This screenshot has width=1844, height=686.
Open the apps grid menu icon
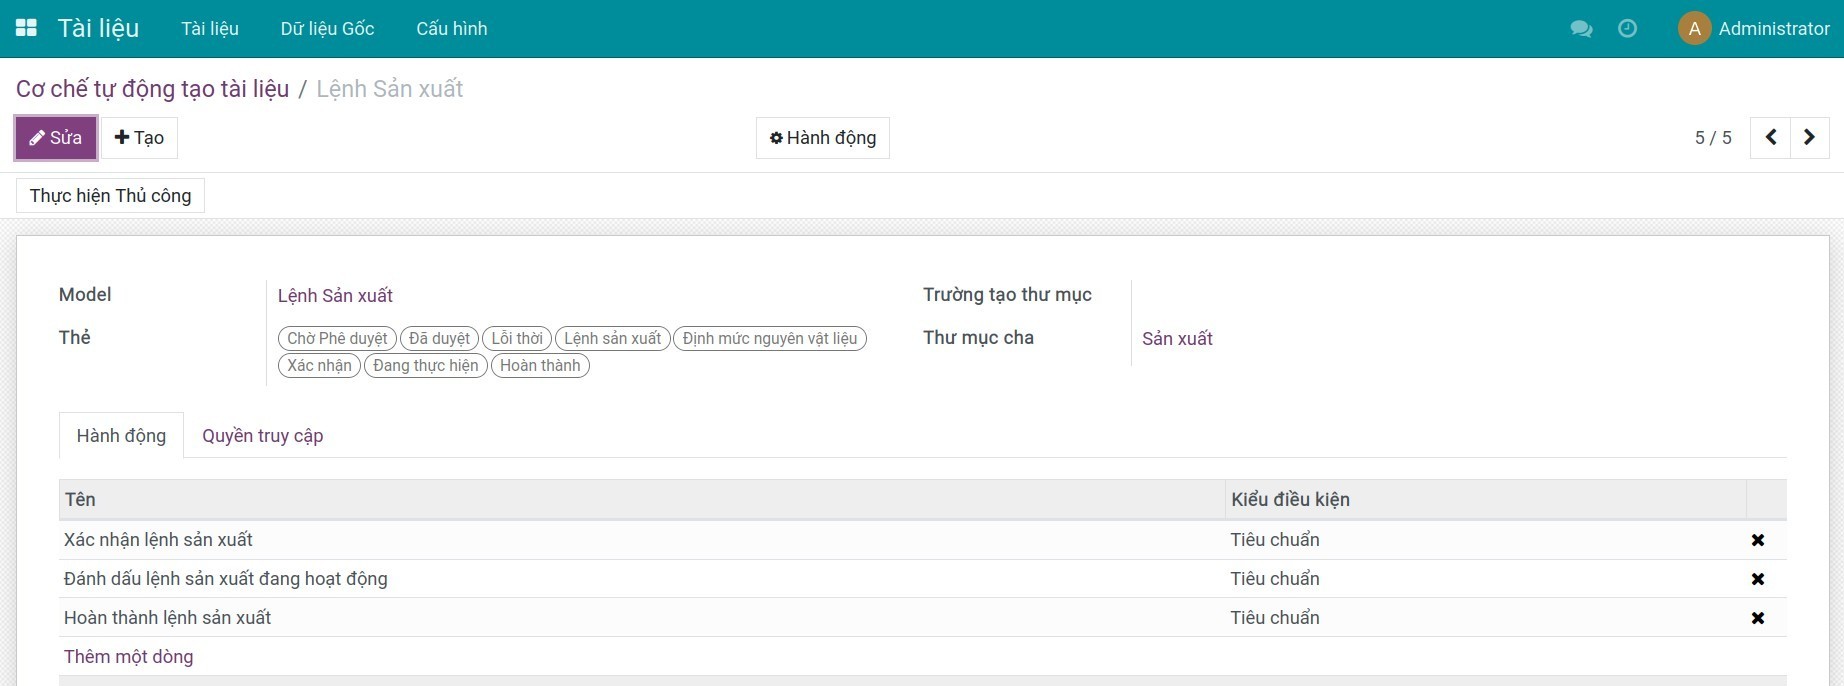(x=26, y=28)
